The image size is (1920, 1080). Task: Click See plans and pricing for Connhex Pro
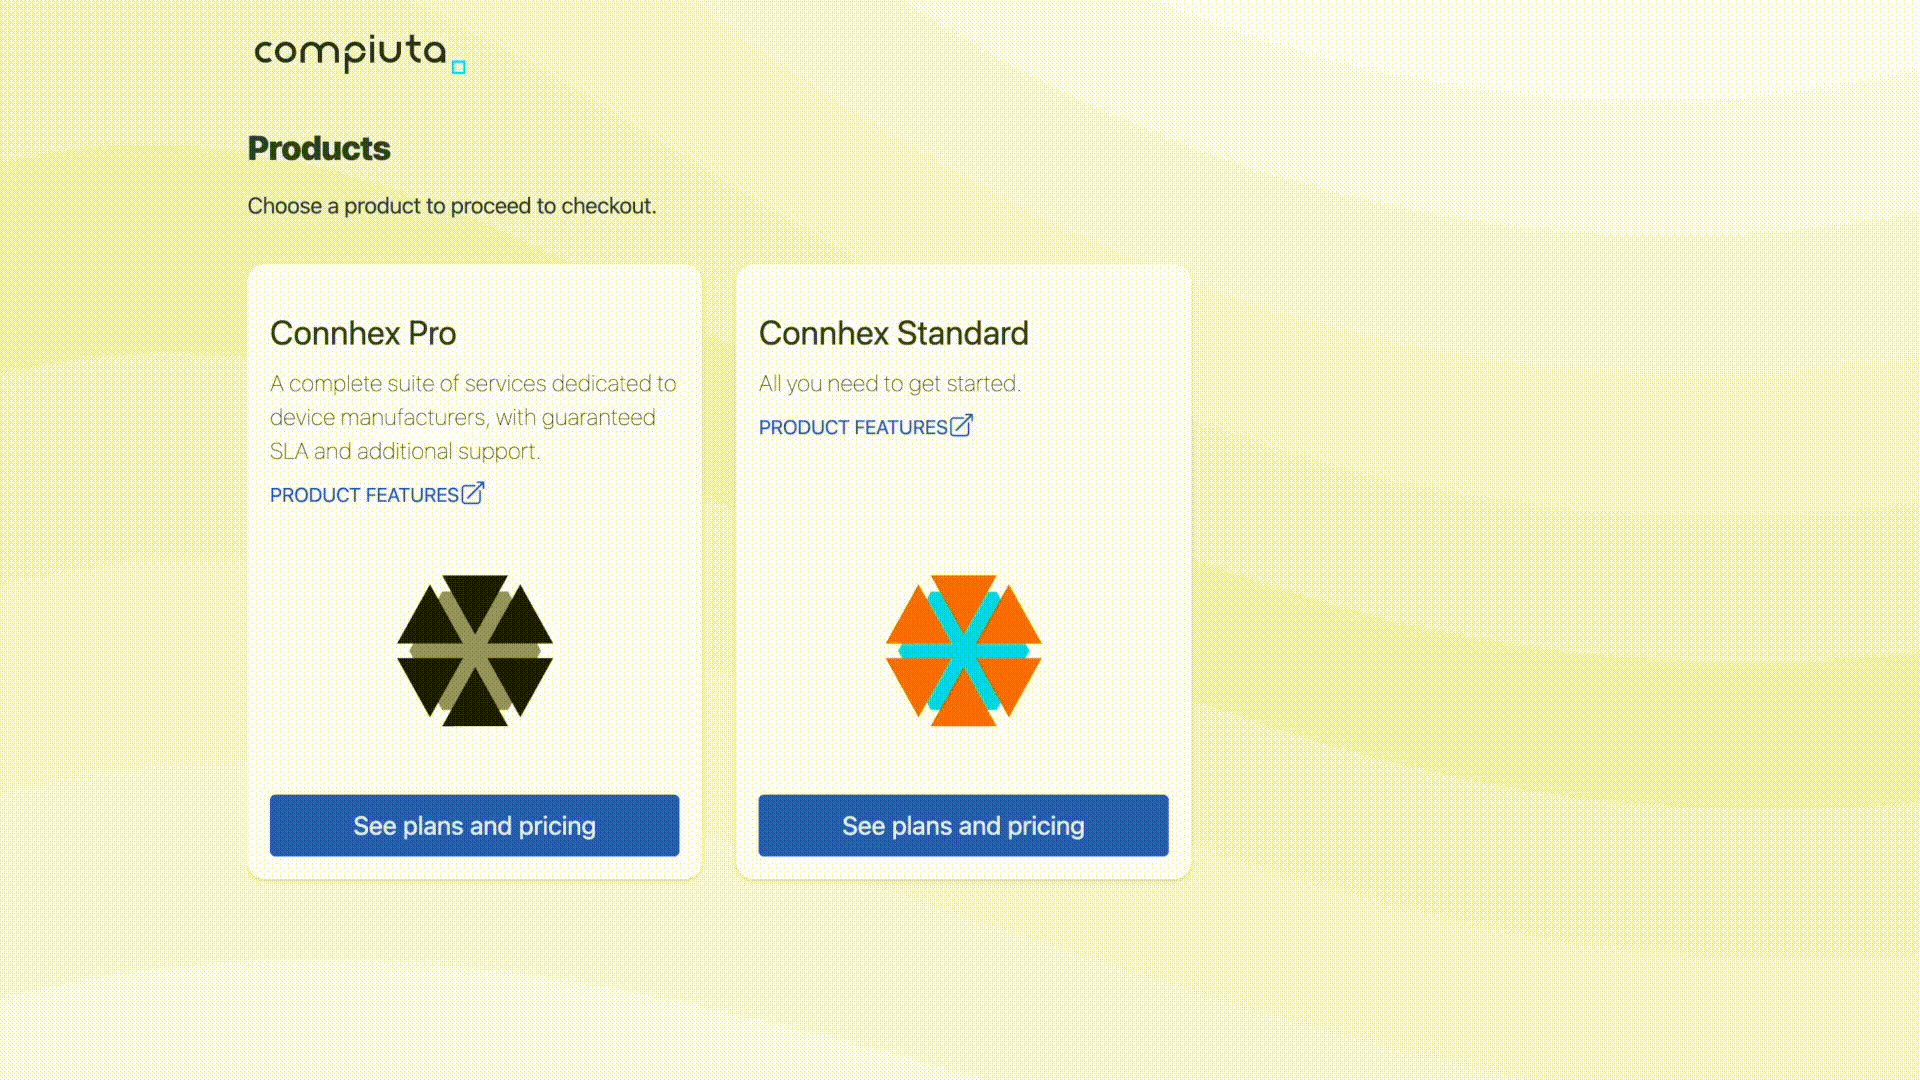(475, 825)
